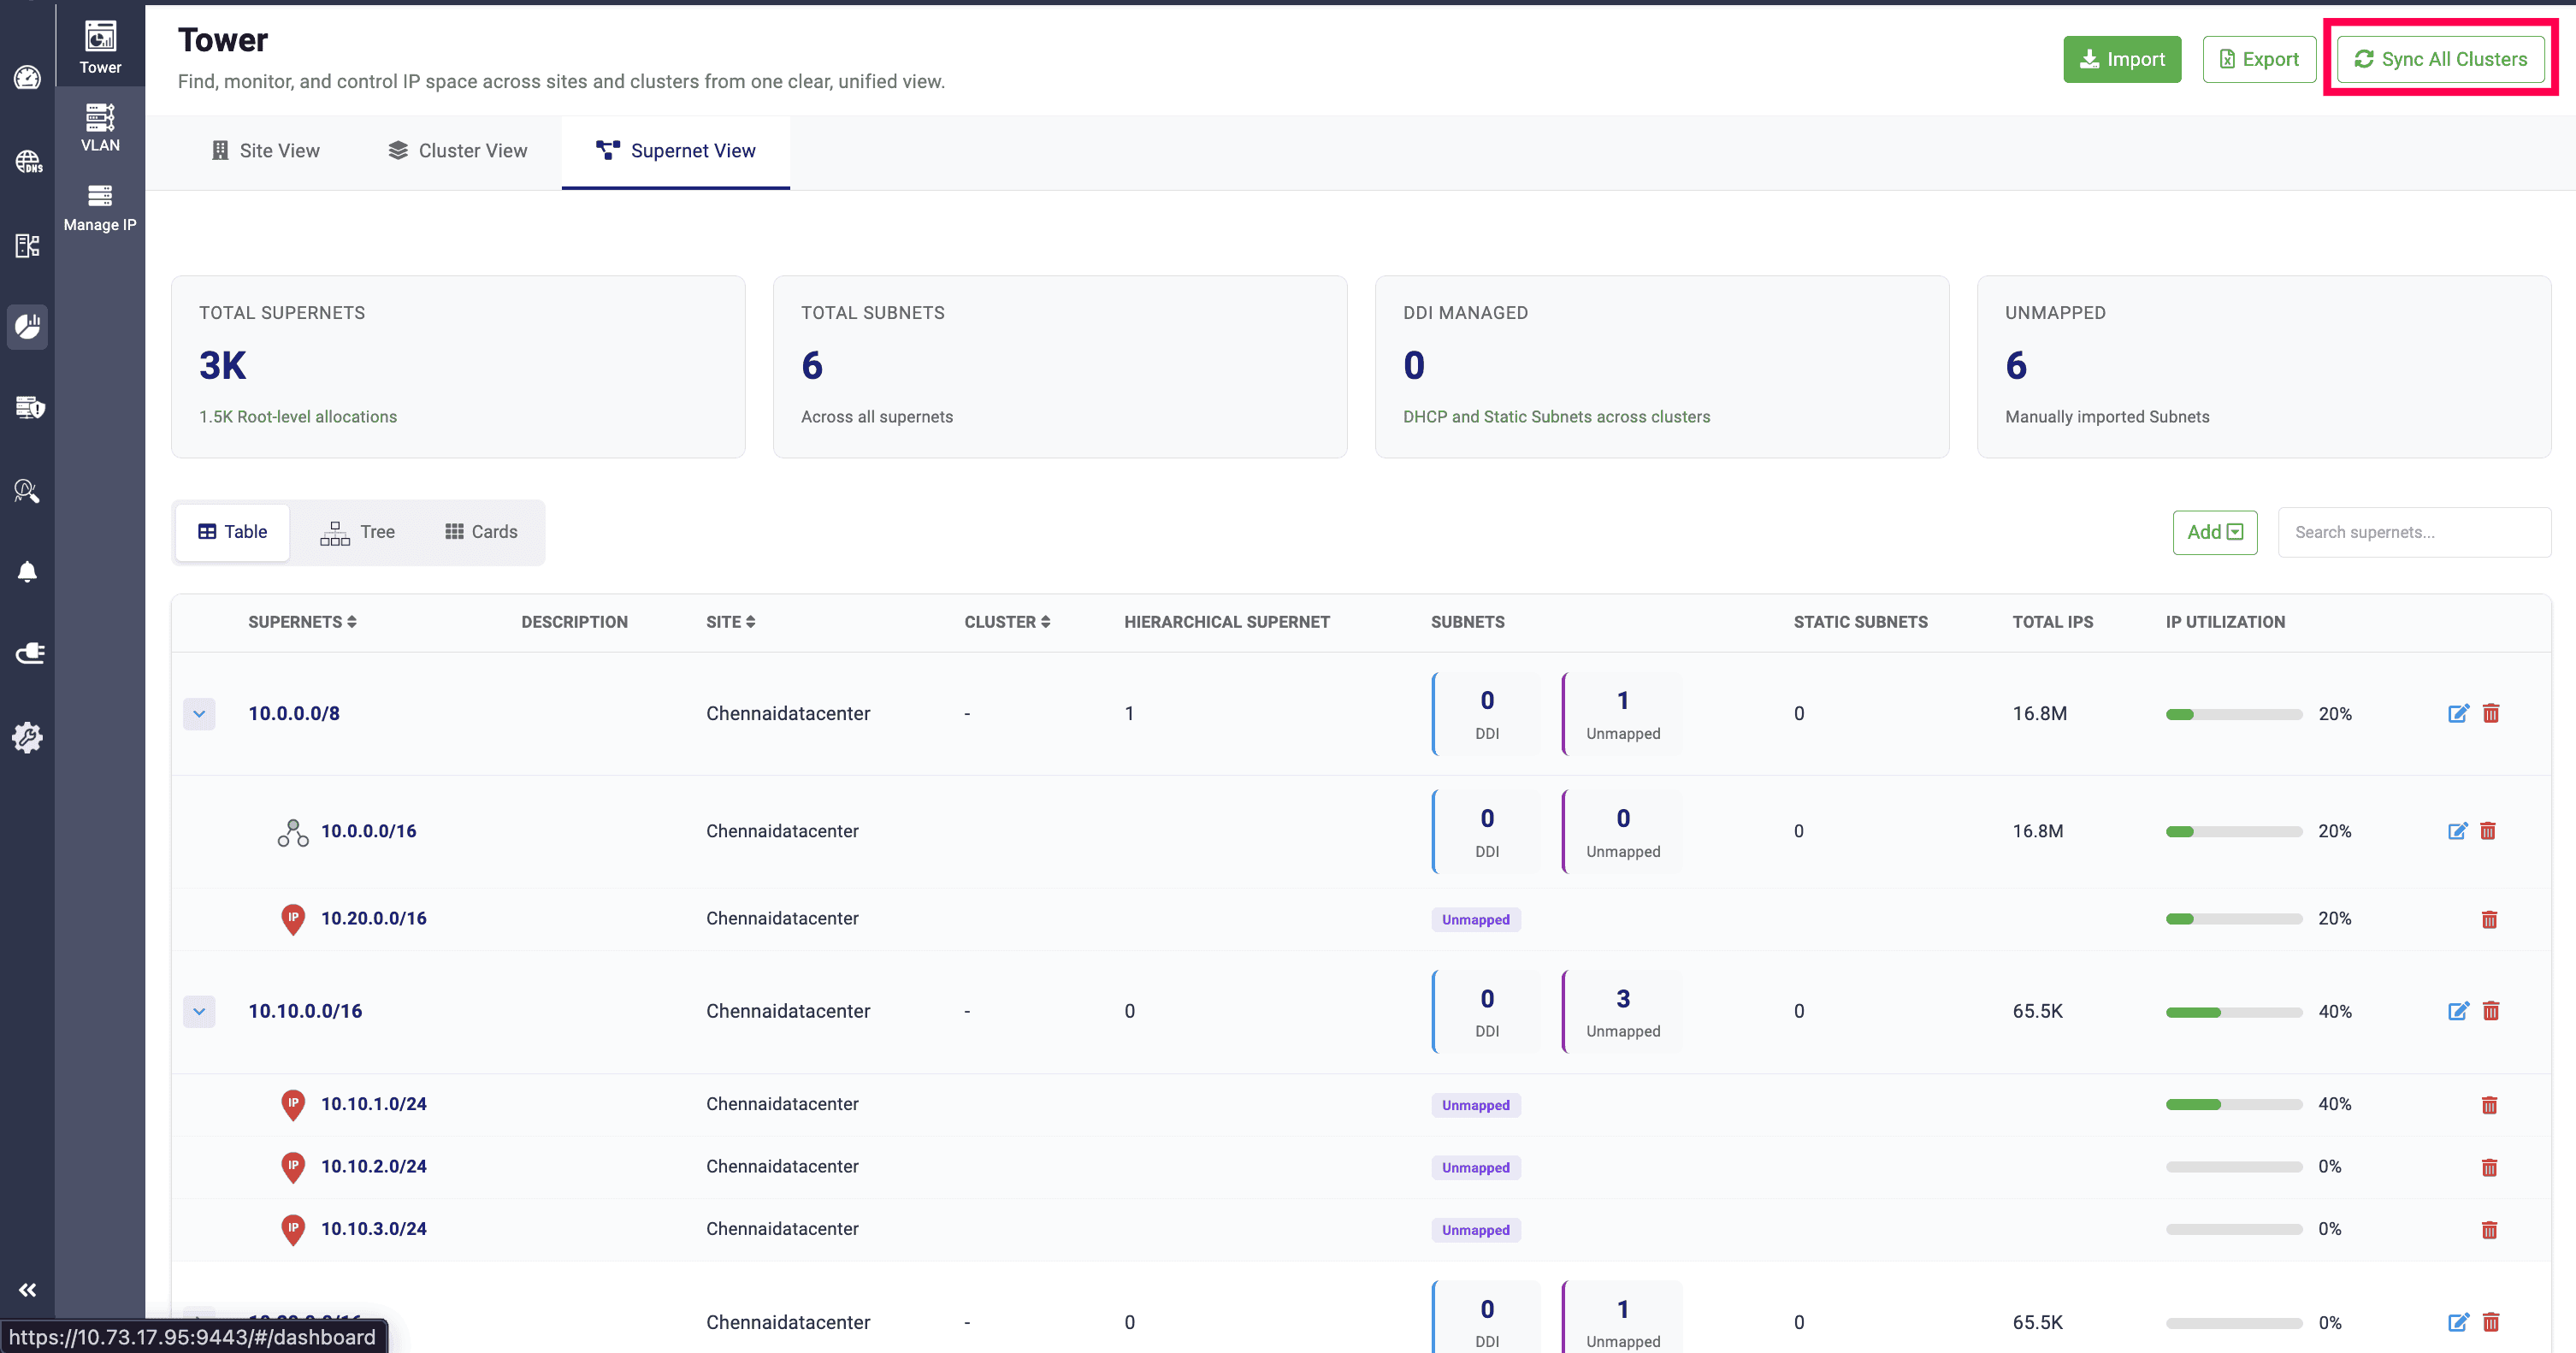Edit the 10.0.0.0/8 supernet row
Image resolution: width=2576 pixels, height=1353 pixels.
coord(2457,713)
